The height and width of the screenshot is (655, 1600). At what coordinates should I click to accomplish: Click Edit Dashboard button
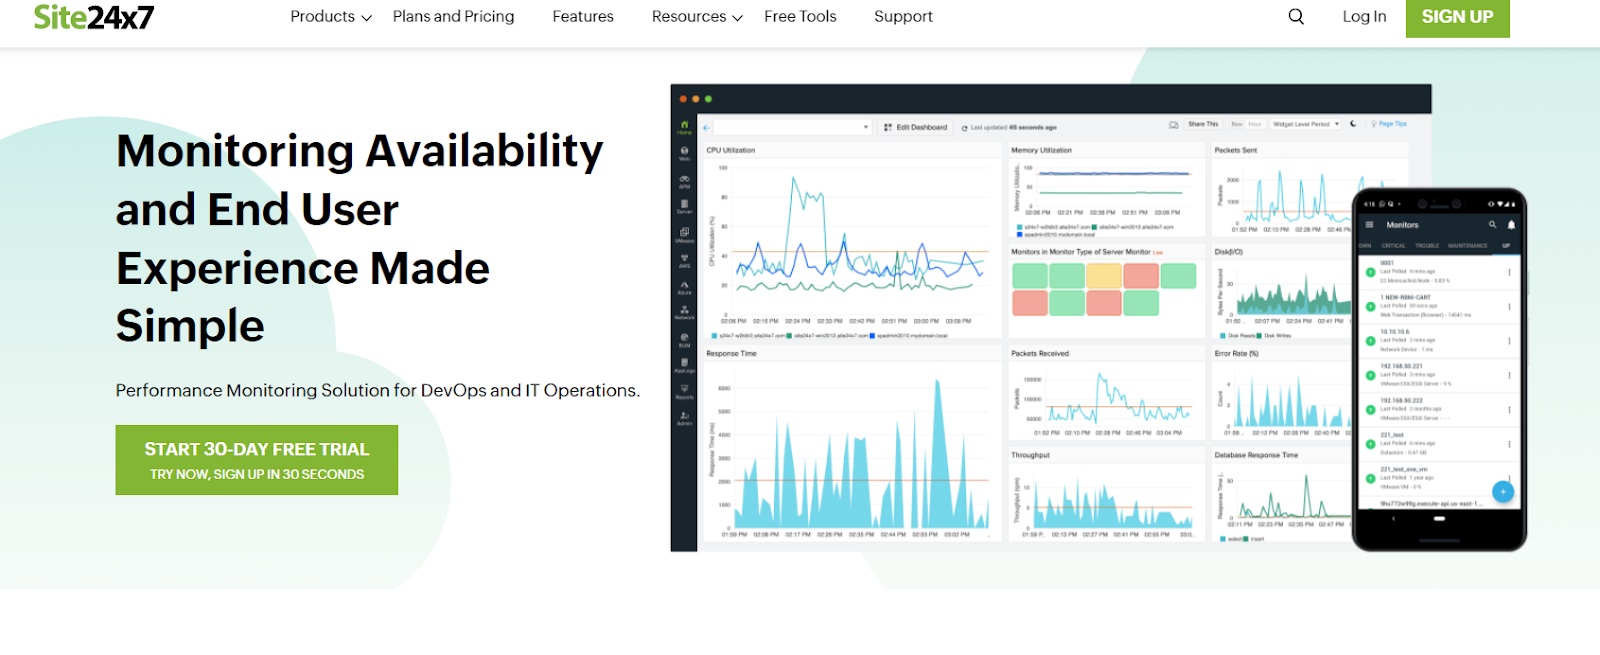coord(915,127)
